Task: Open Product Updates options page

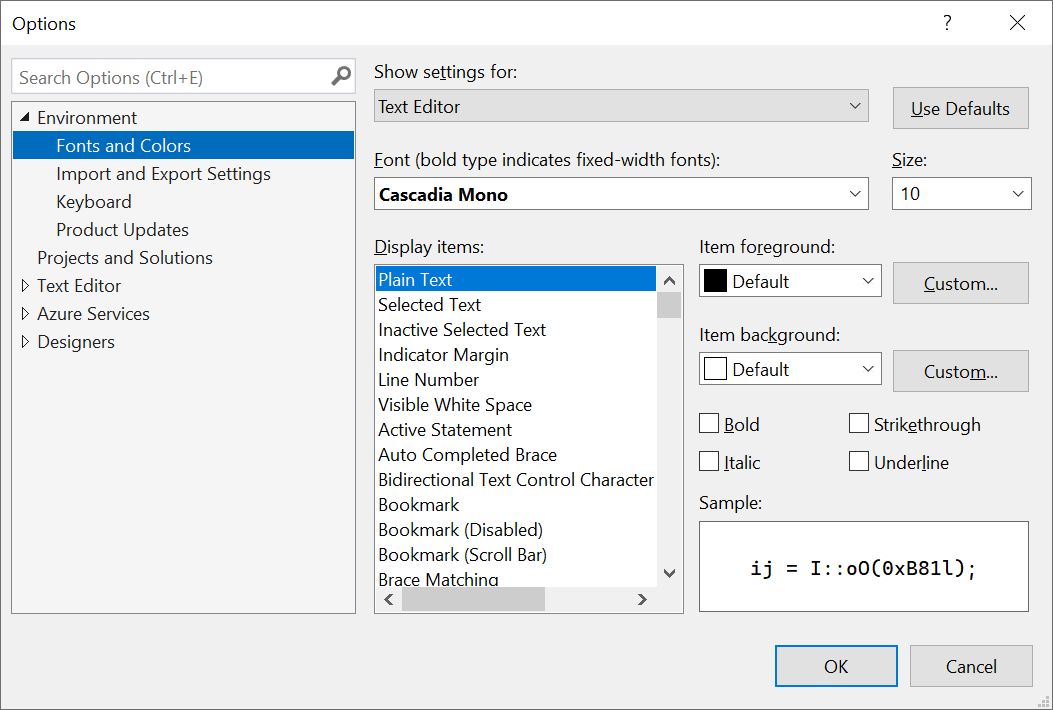Action: [122, 230]
